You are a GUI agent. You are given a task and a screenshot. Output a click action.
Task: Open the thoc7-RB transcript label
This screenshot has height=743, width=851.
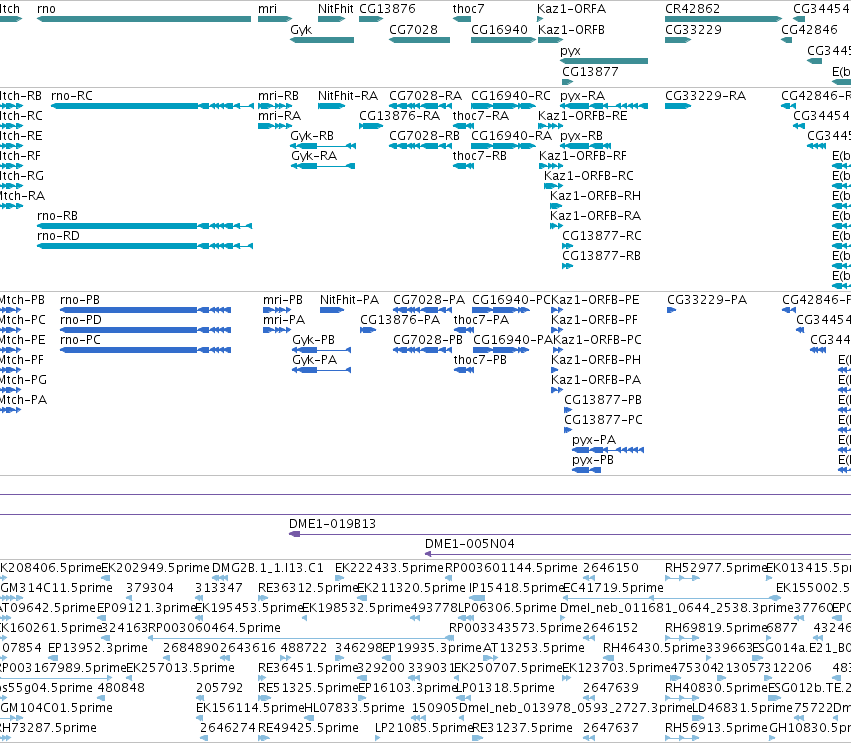click(480, 156)
